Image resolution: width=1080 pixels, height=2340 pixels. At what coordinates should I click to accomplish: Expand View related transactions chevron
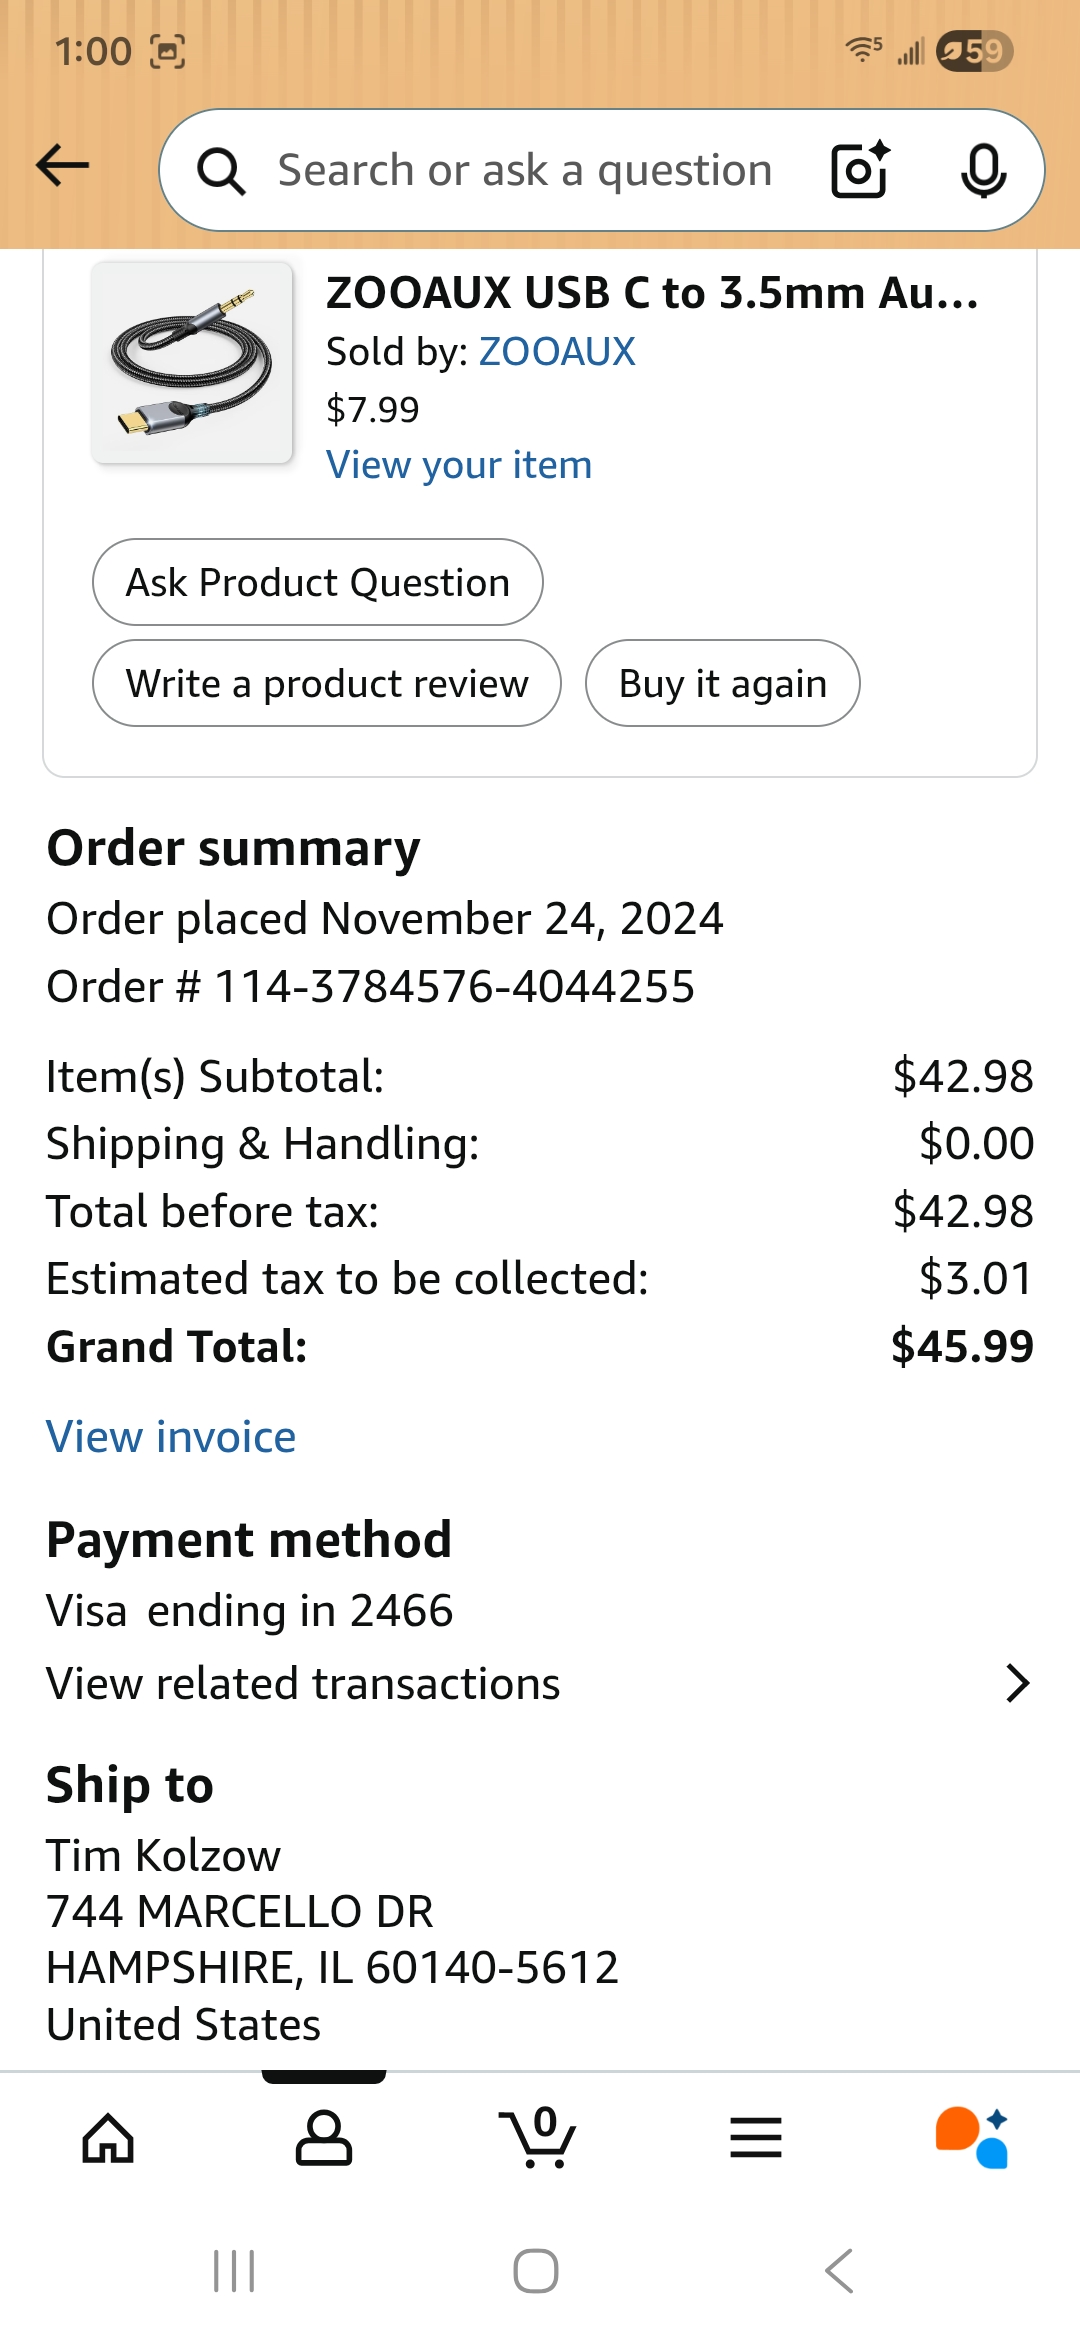(x=1017, y=1683)
